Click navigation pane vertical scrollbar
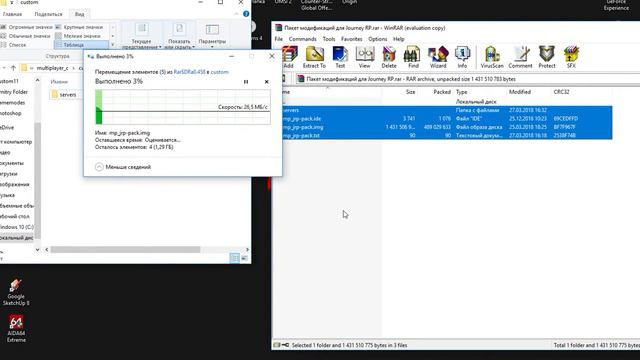Viewport: 640px width, 360px height. click(x=38, y=180)
